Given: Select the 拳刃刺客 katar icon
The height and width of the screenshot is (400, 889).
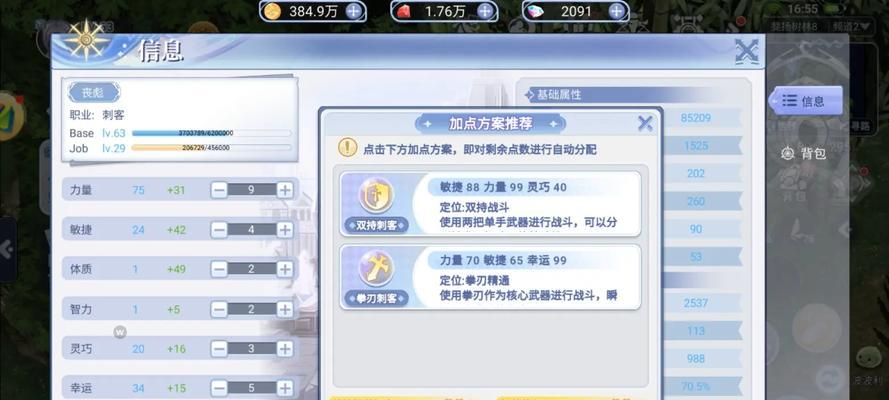Looking at the screenshot, I should click(x=376, y=269).
